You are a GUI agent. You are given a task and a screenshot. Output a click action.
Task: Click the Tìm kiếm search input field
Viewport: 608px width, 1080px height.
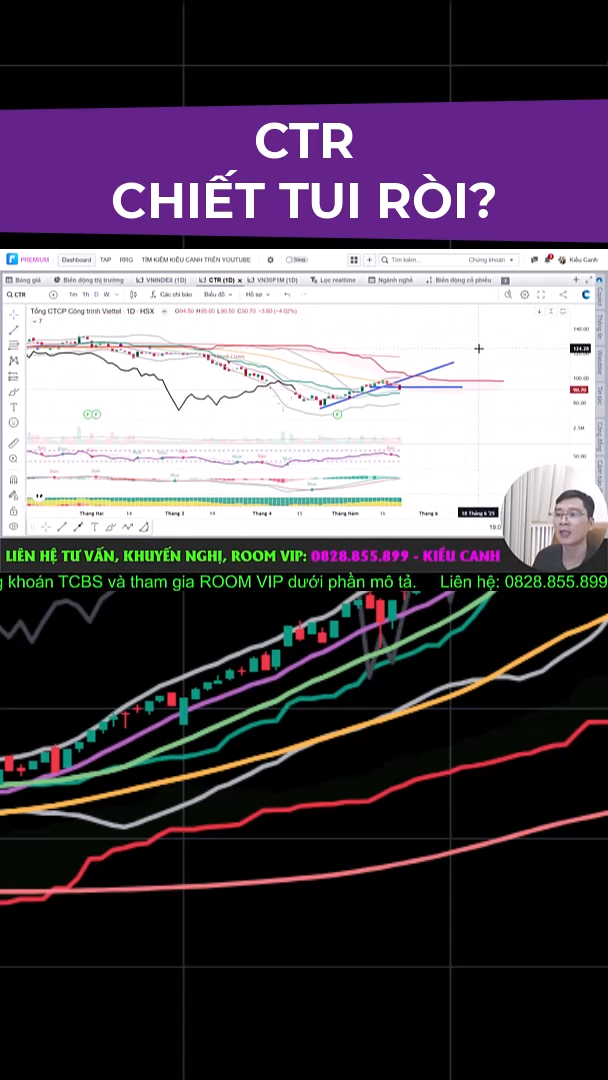[423, 260]
